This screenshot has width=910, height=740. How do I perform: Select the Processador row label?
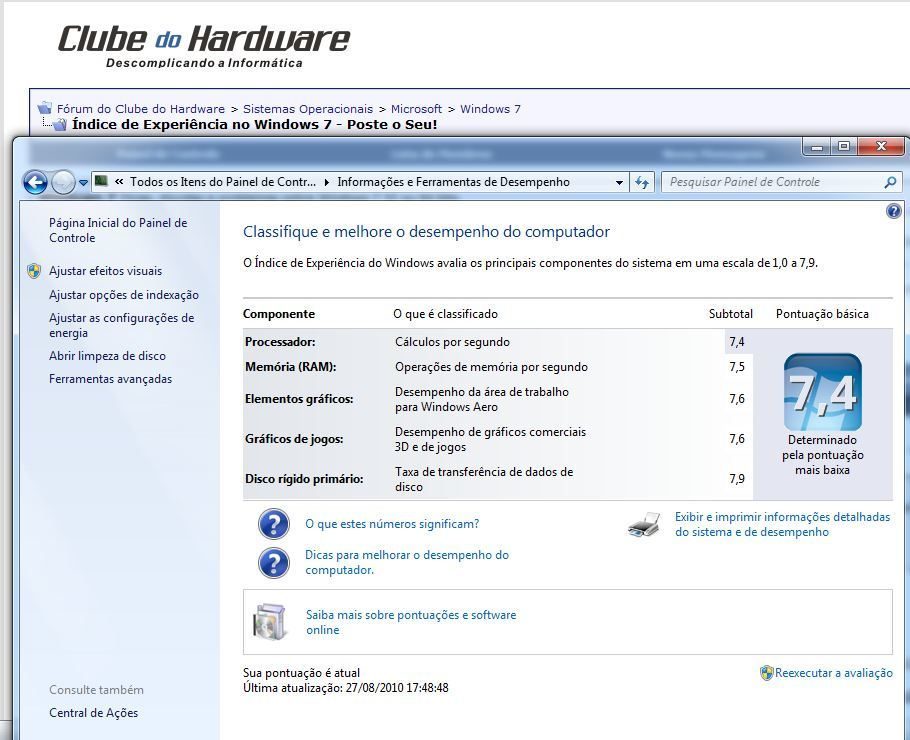pyautogui.click(x=280, y=342)
